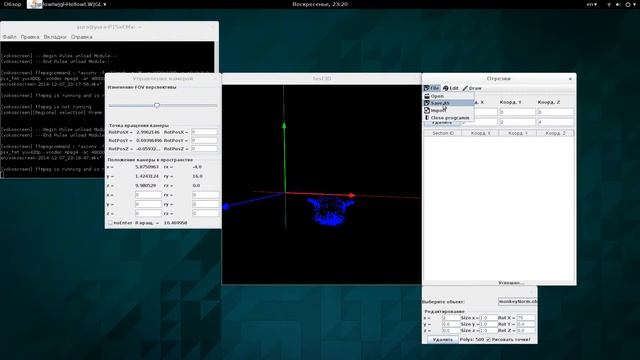Viewport: 640px width, 360px height.
Task: Collapse the File menu
Action: (432, 88)
